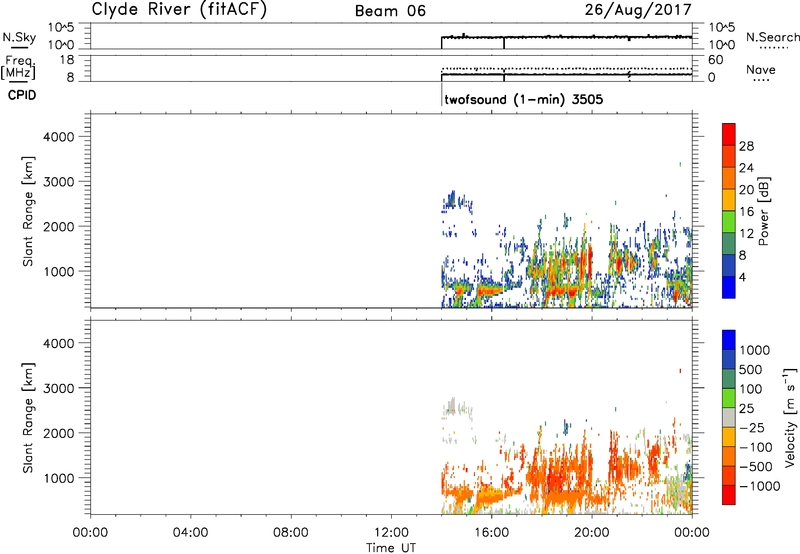800x554 pixels.
Task: Click the '18' frequency axis tick label
Action: [x=67, y=60]
